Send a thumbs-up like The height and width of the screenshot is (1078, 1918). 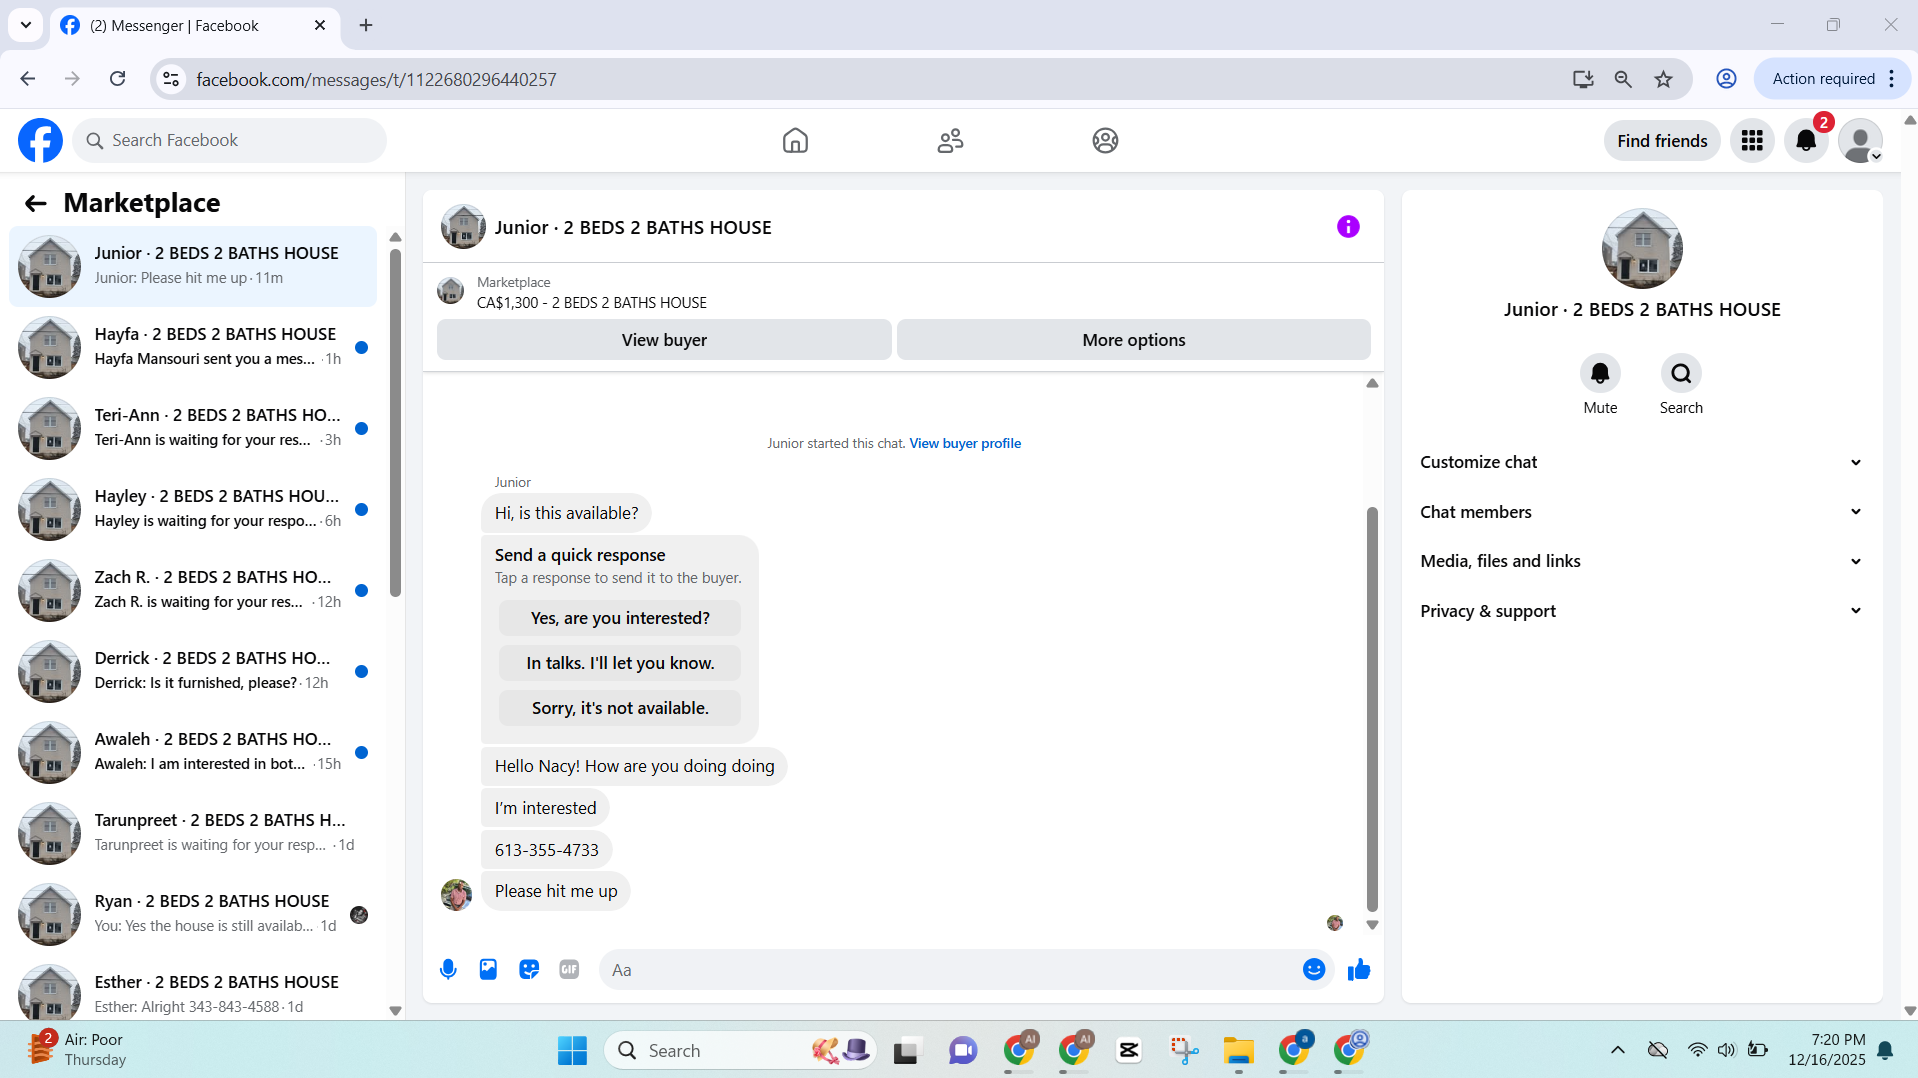click(x=1358, y=969)
